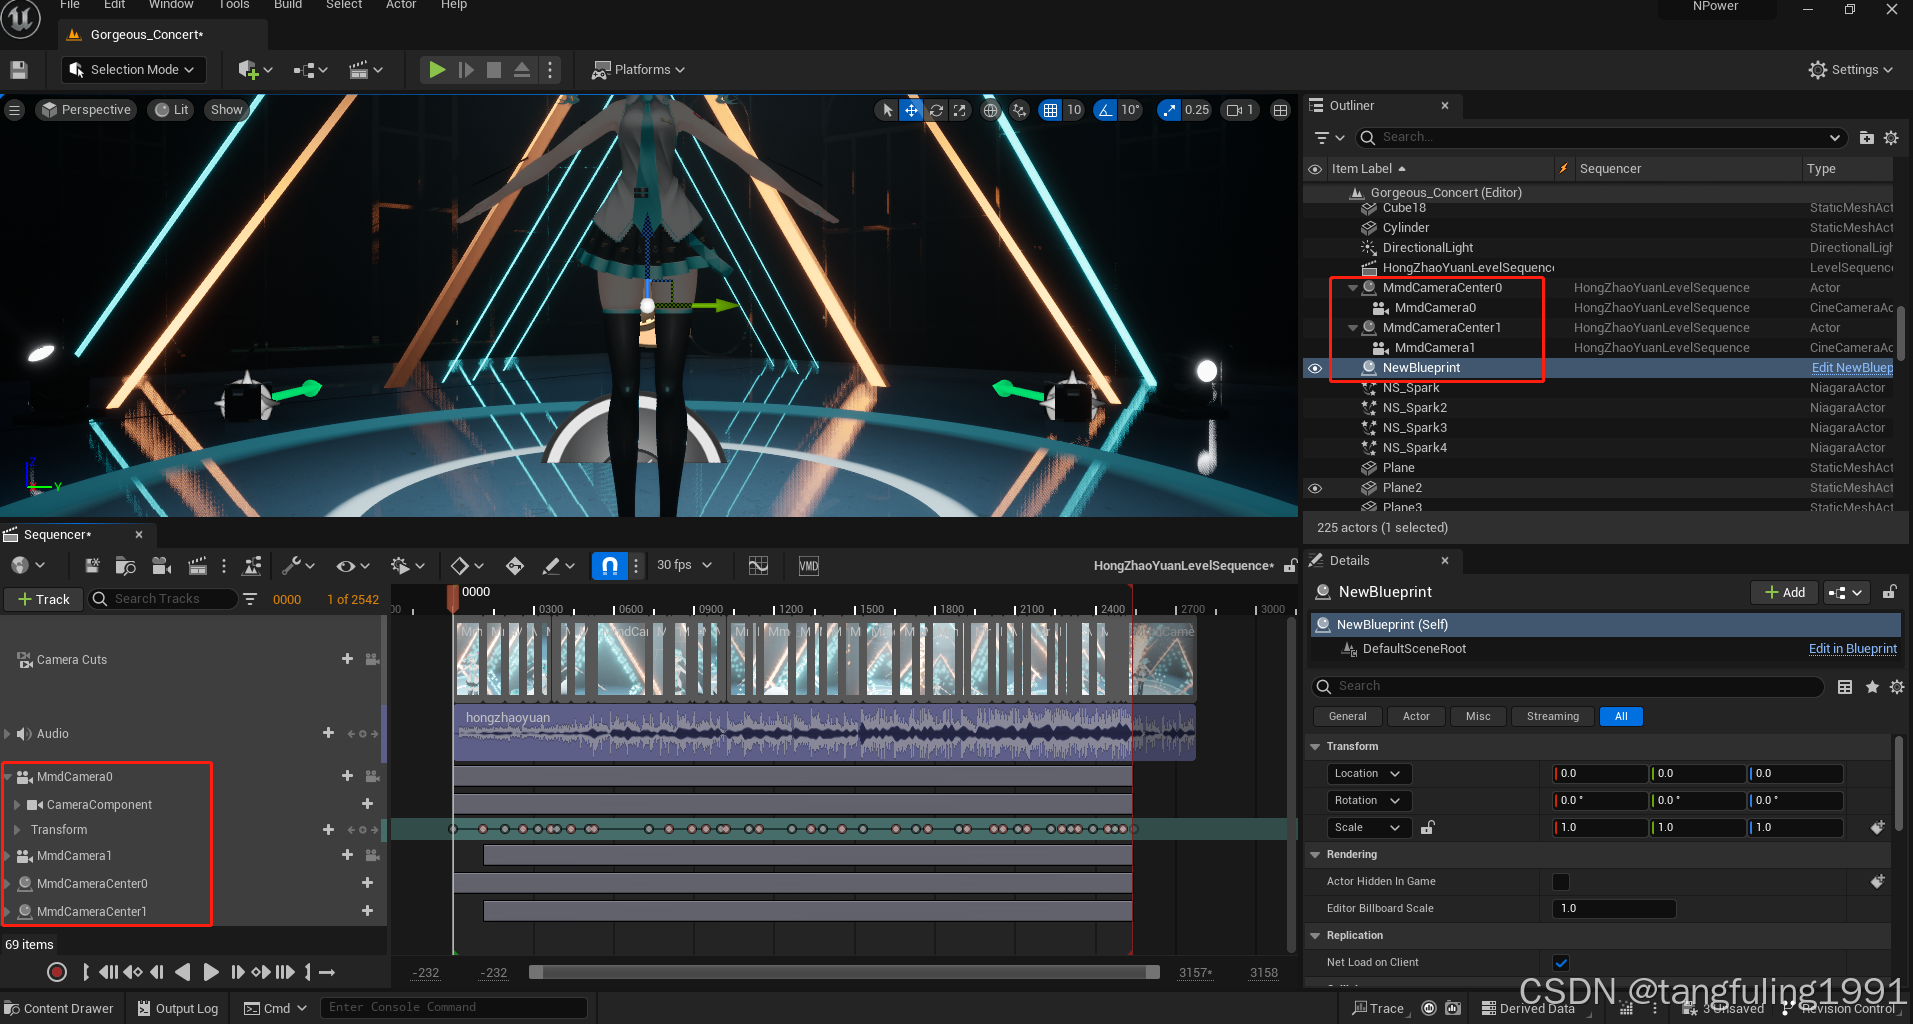Toggle surface snapping icon in viewport
This screenshot has height=1024, width=1913.
[1019, 110]
